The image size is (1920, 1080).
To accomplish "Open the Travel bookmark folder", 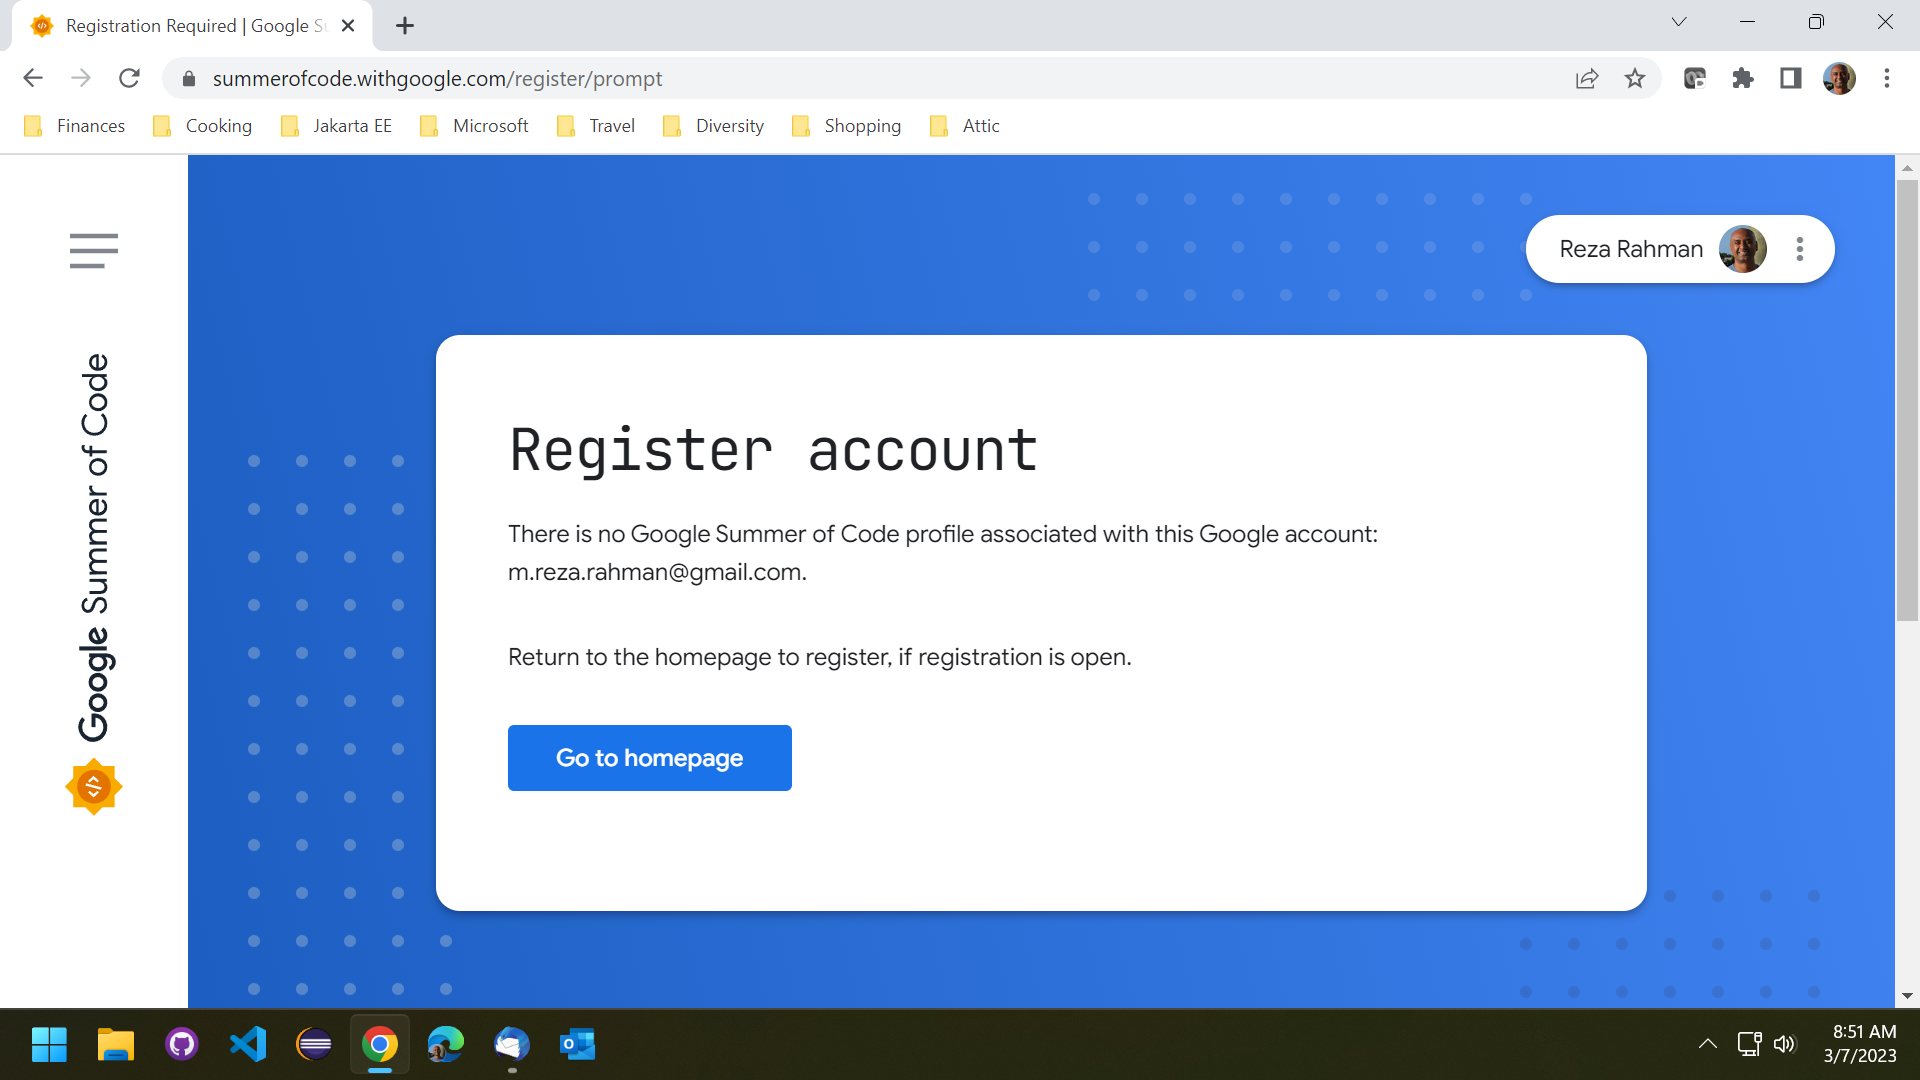I will click(597, 126).
